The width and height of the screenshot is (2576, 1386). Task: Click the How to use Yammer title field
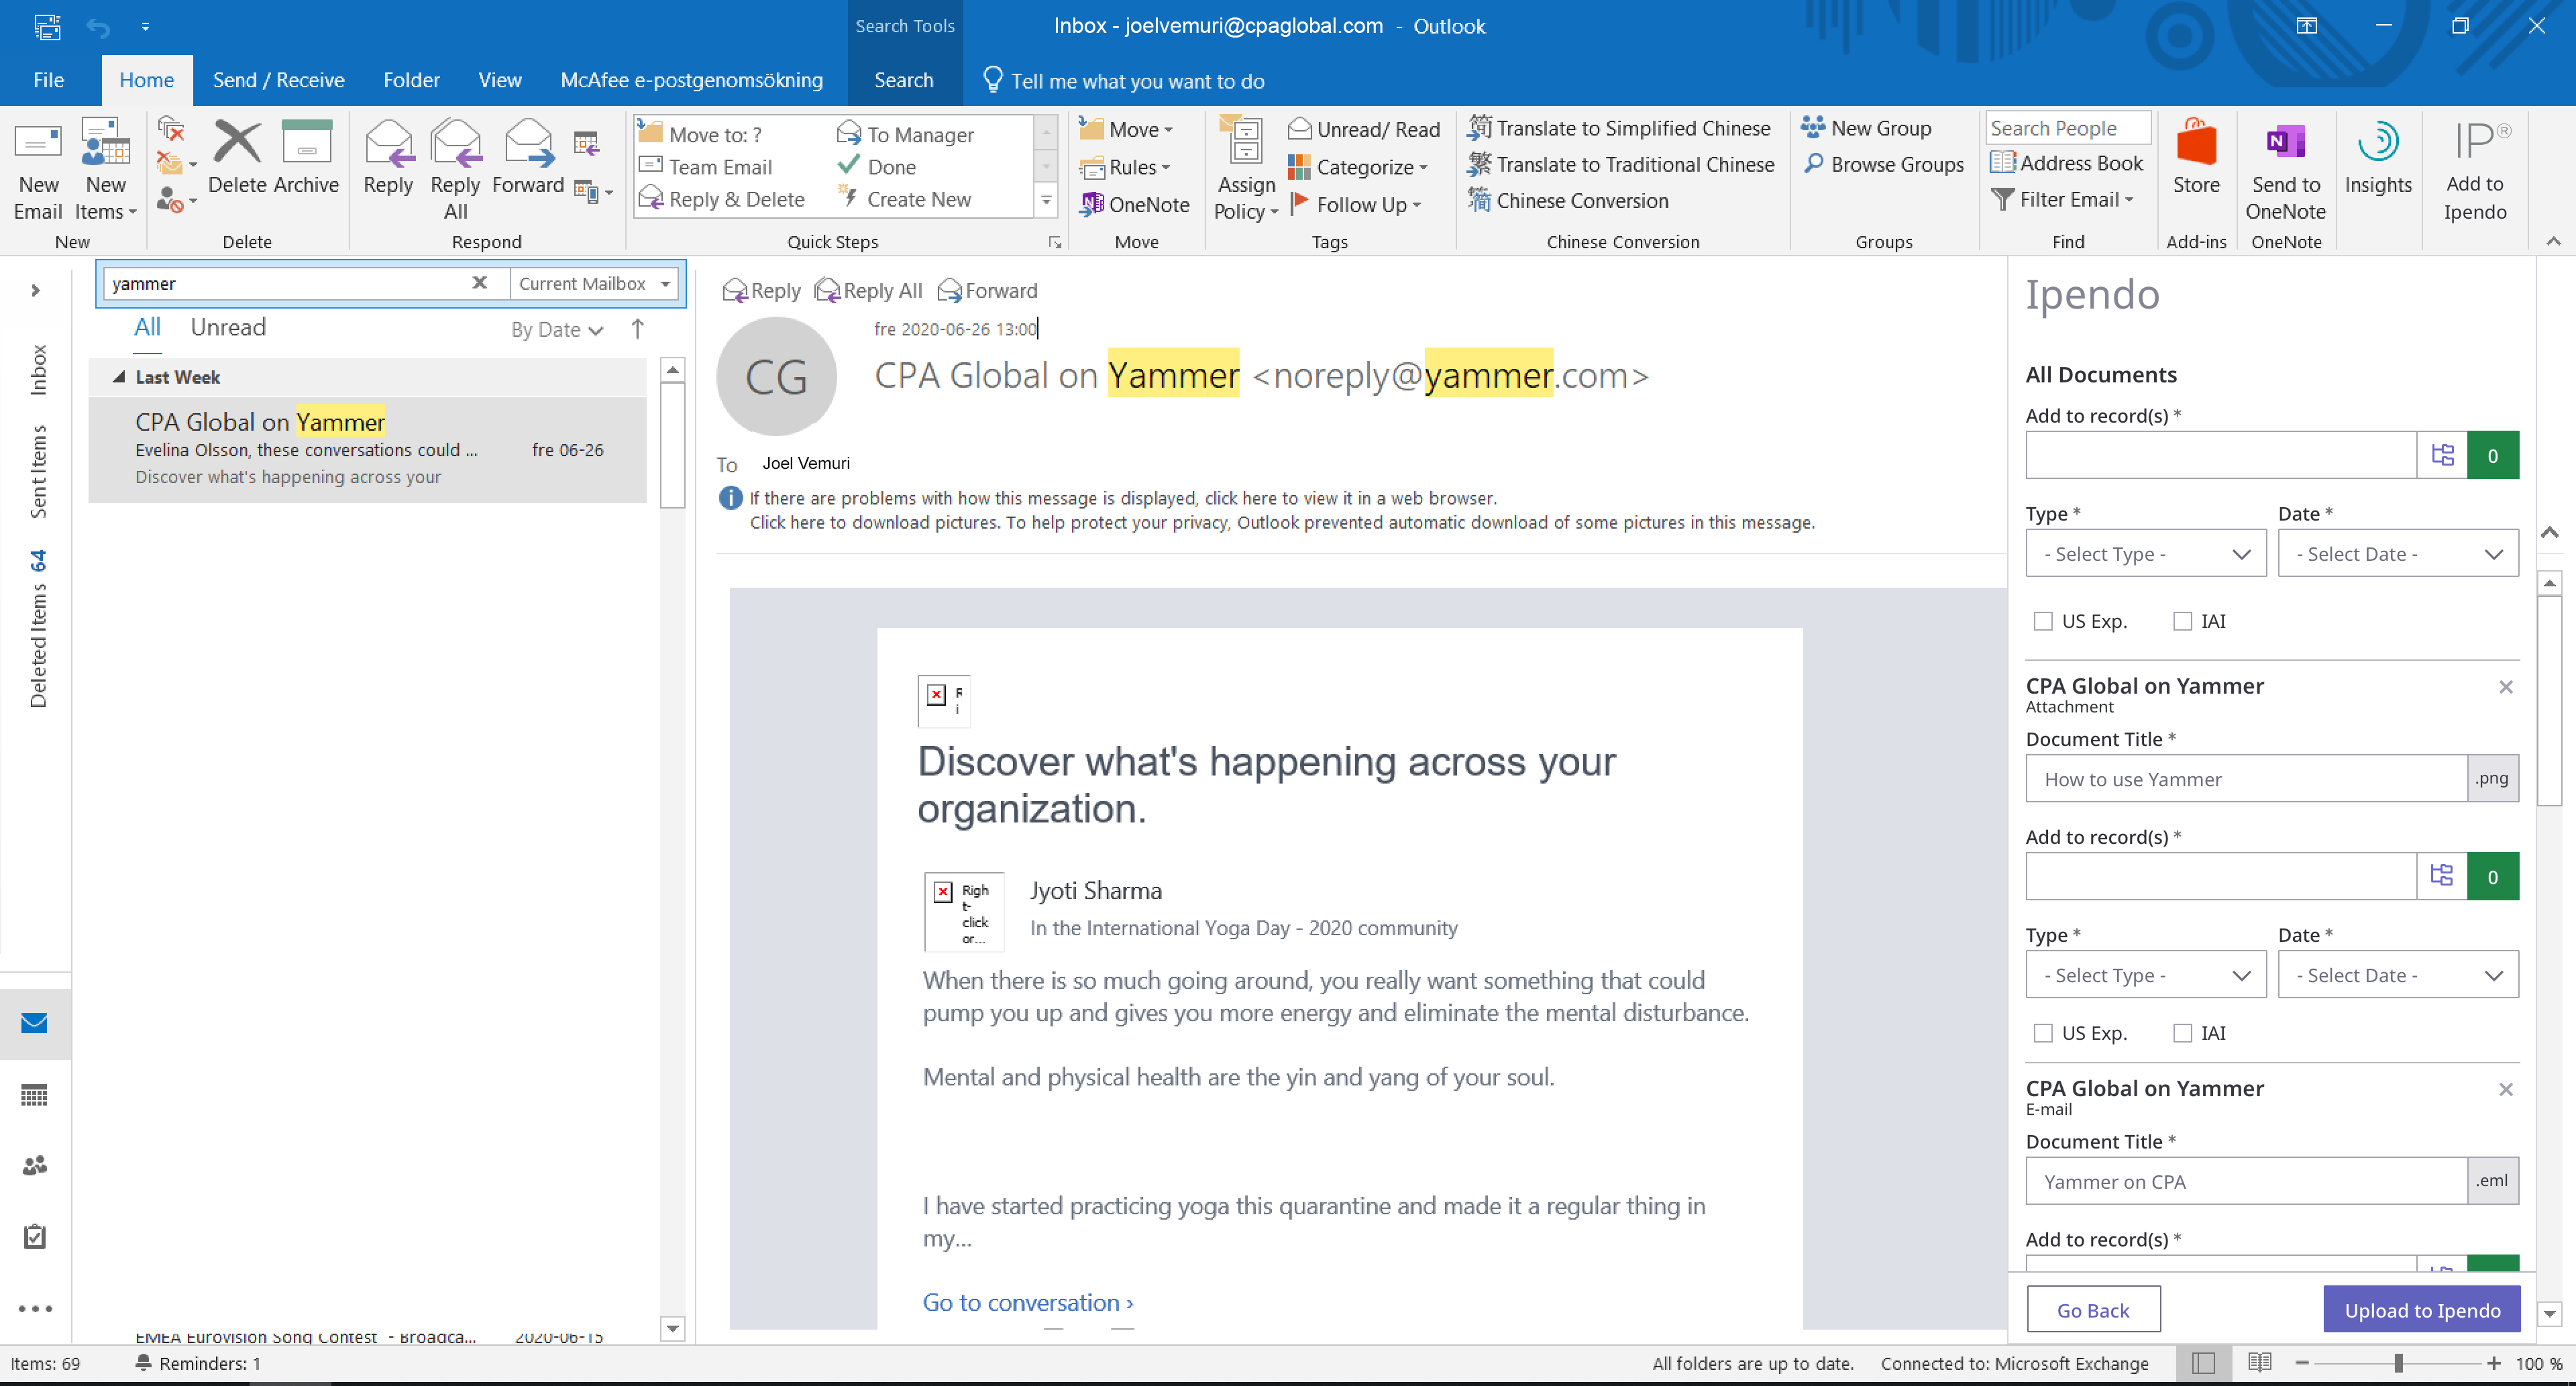[x=2245, y=779]
